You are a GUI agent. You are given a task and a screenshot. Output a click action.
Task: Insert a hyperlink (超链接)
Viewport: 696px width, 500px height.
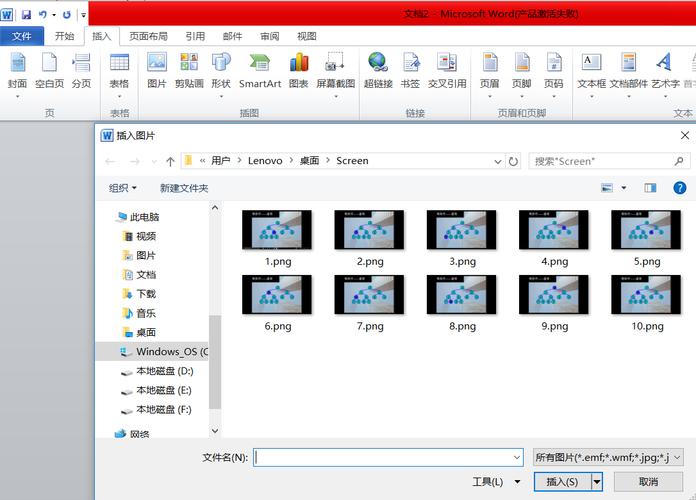coord(378,71)
